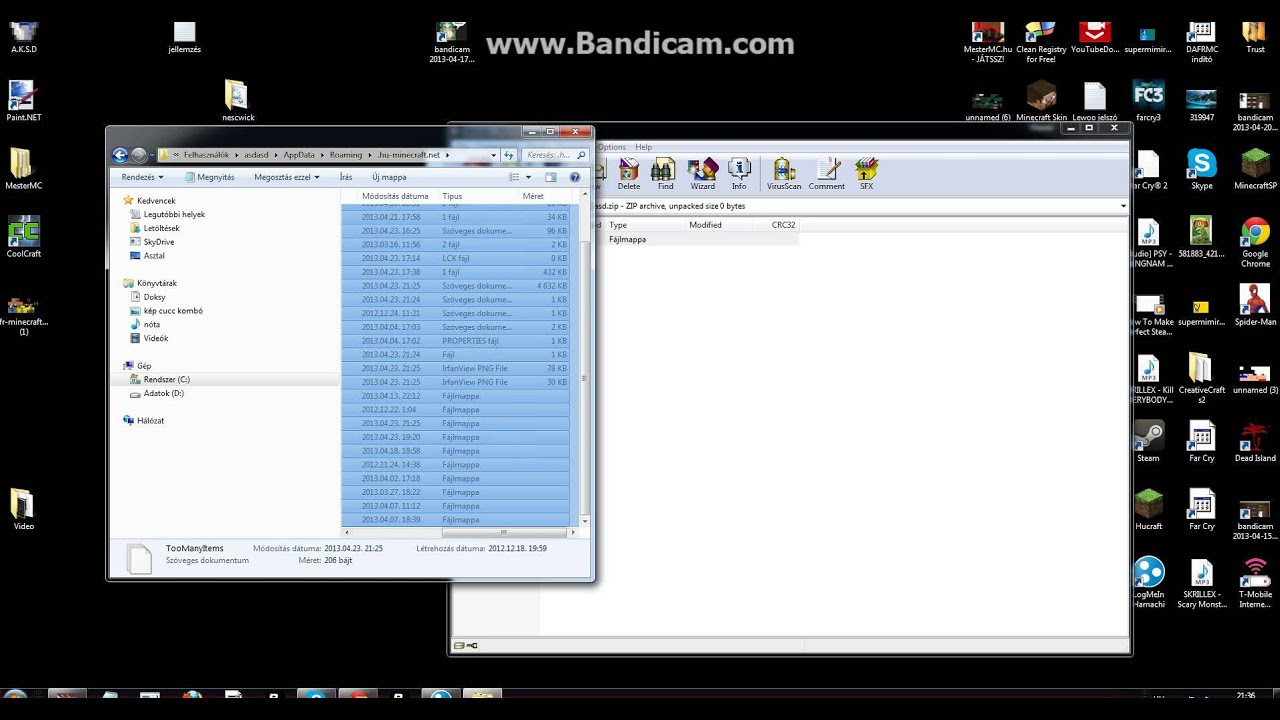Open the Megosztás ezzel dropdown
This screenshot has width=1280, height=720.
pyautogui.click(x=286, y=177)
